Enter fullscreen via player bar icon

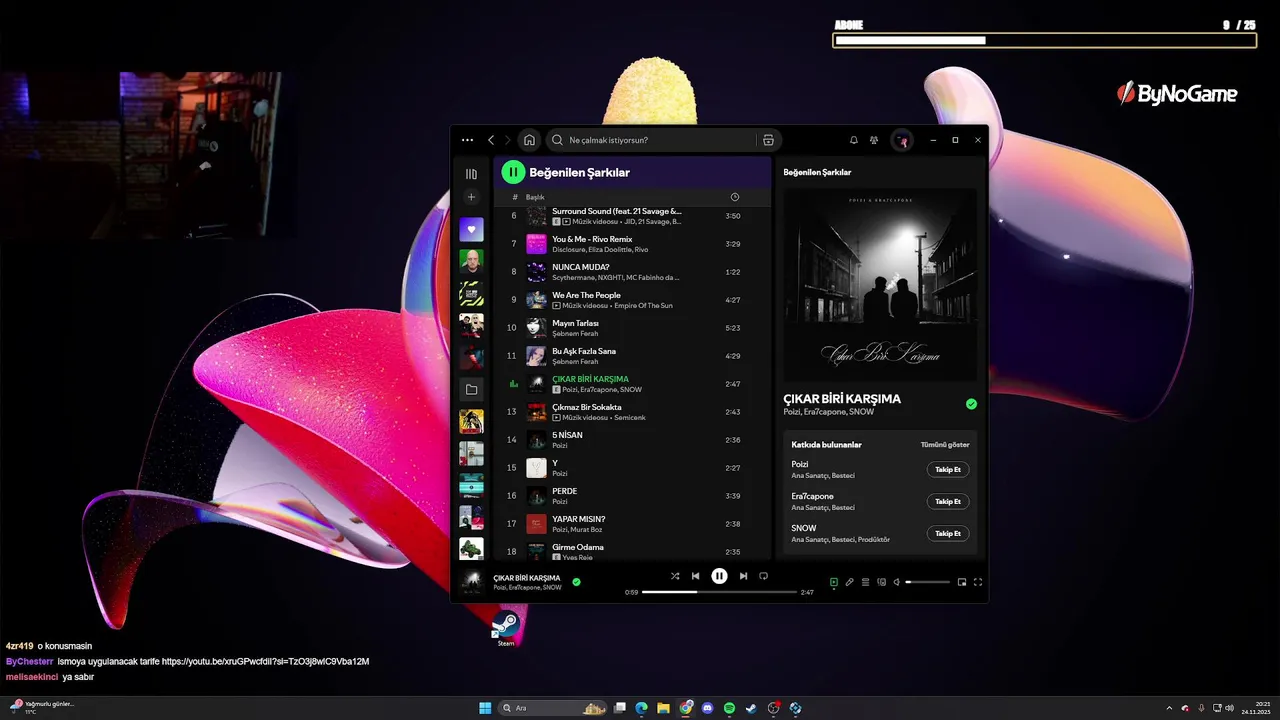(978, 582)
